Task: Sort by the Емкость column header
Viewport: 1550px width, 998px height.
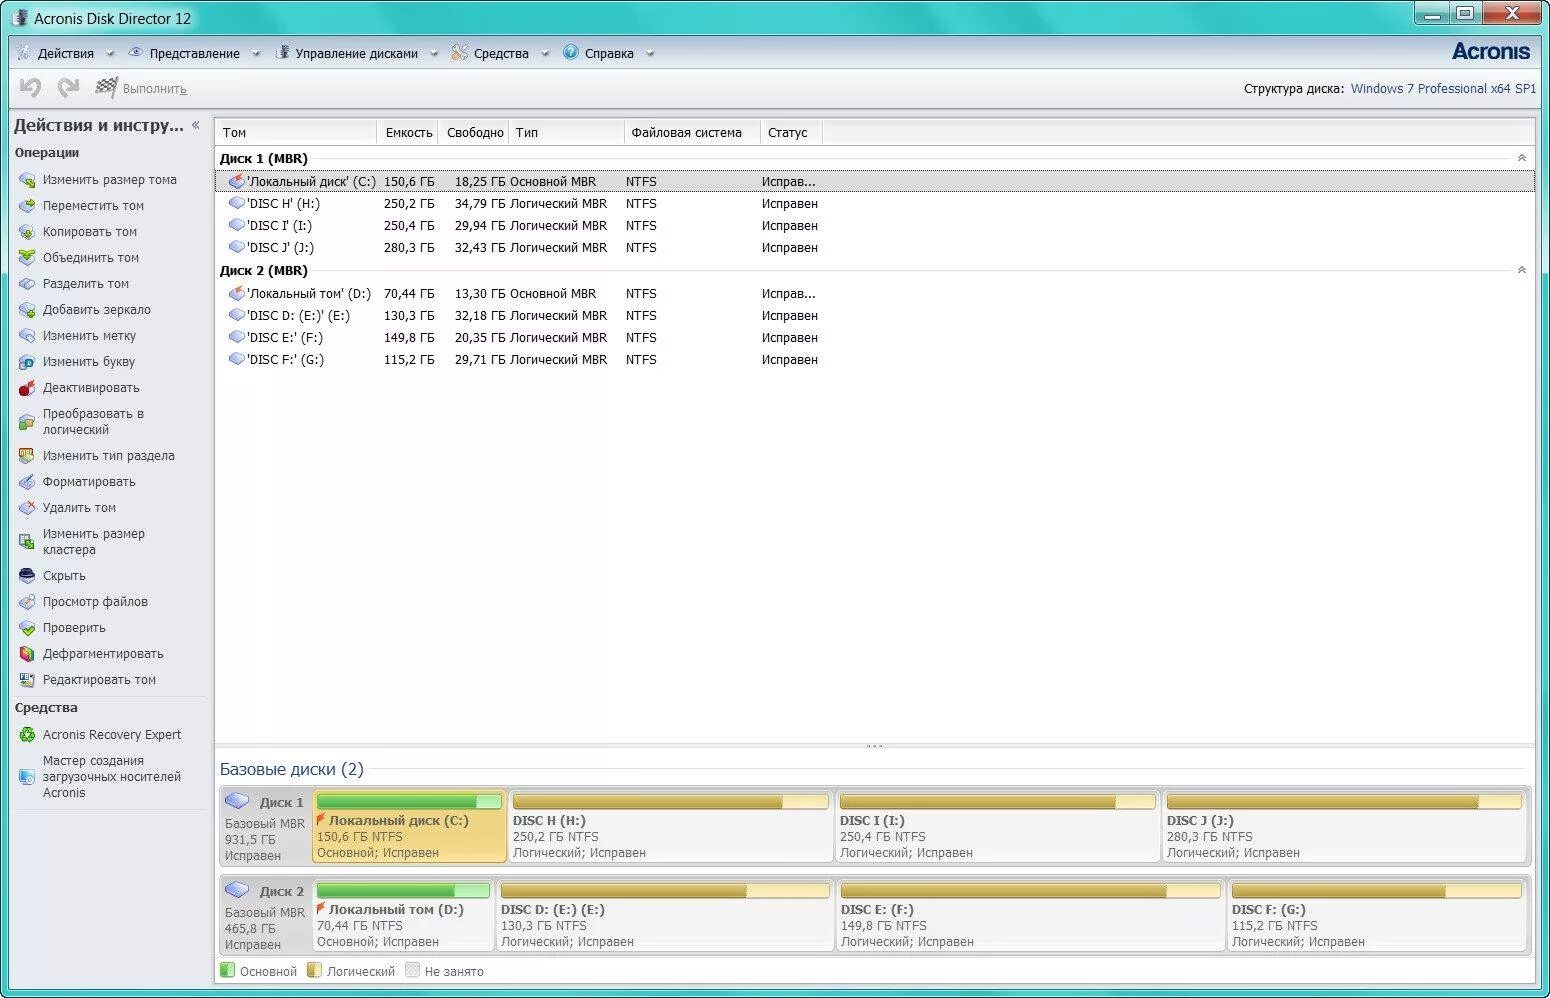Action: click(408, 132)
